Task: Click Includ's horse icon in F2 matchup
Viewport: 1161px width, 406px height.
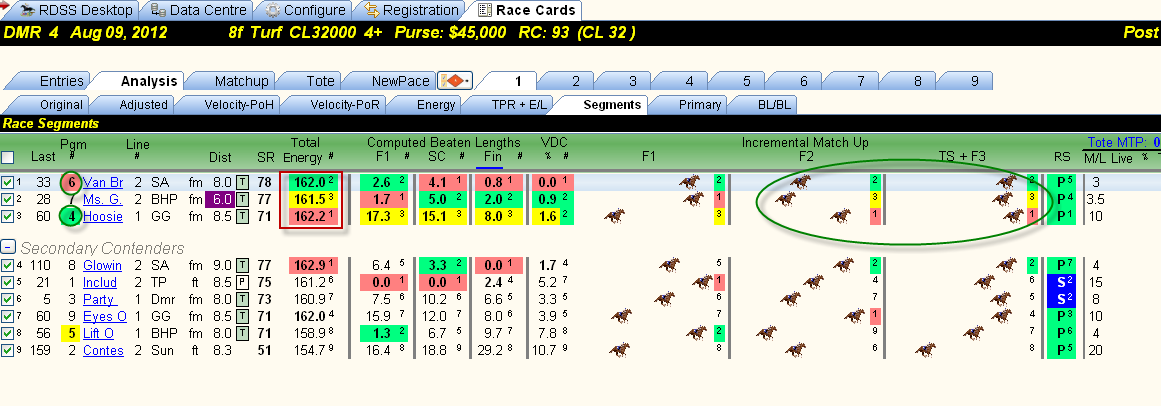Action: 812,282
